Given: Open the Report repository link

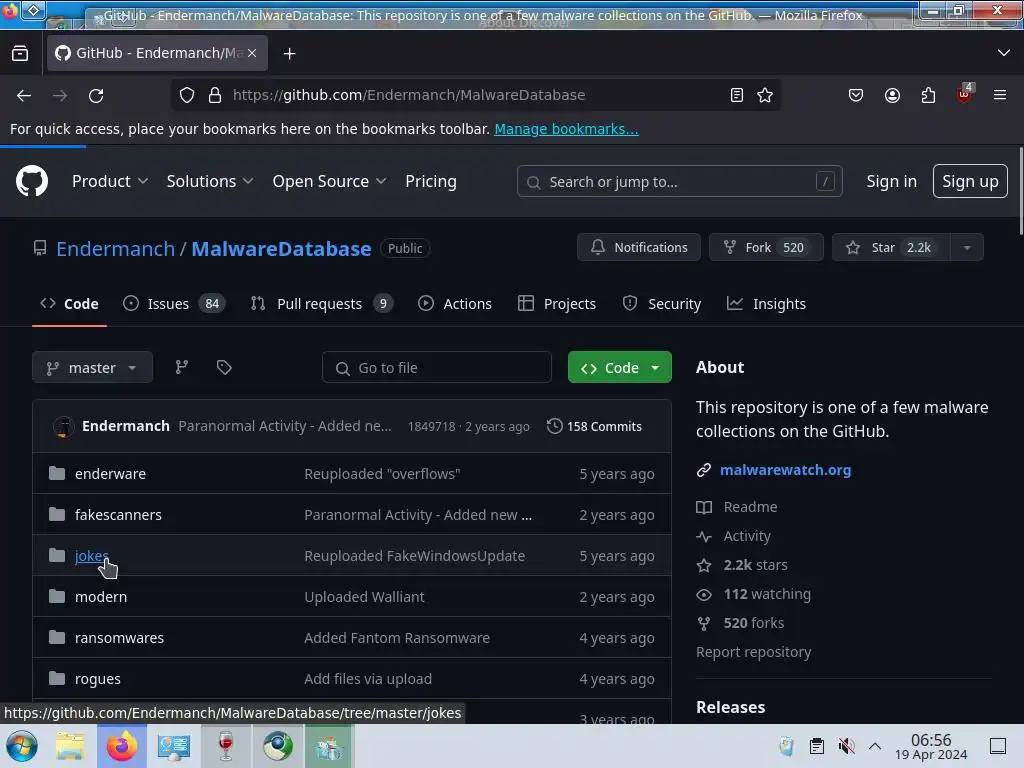Looking at the screenshot, I should pos(754,652).
